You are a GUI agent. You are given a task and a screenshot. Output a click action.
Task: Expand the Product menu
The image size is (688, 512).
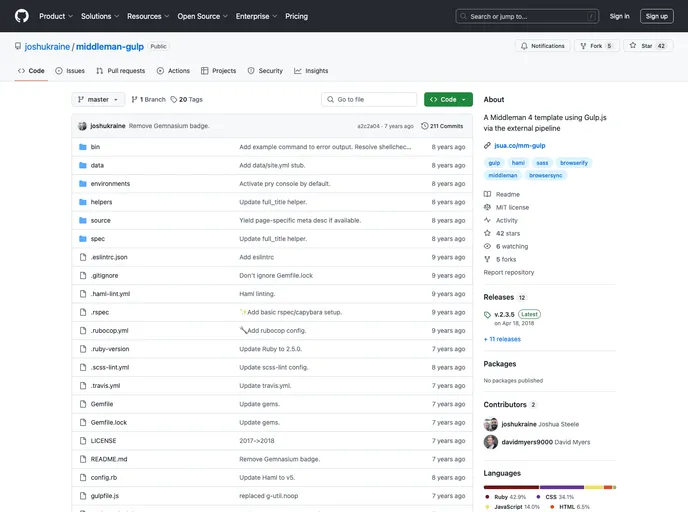coord(56,16)
